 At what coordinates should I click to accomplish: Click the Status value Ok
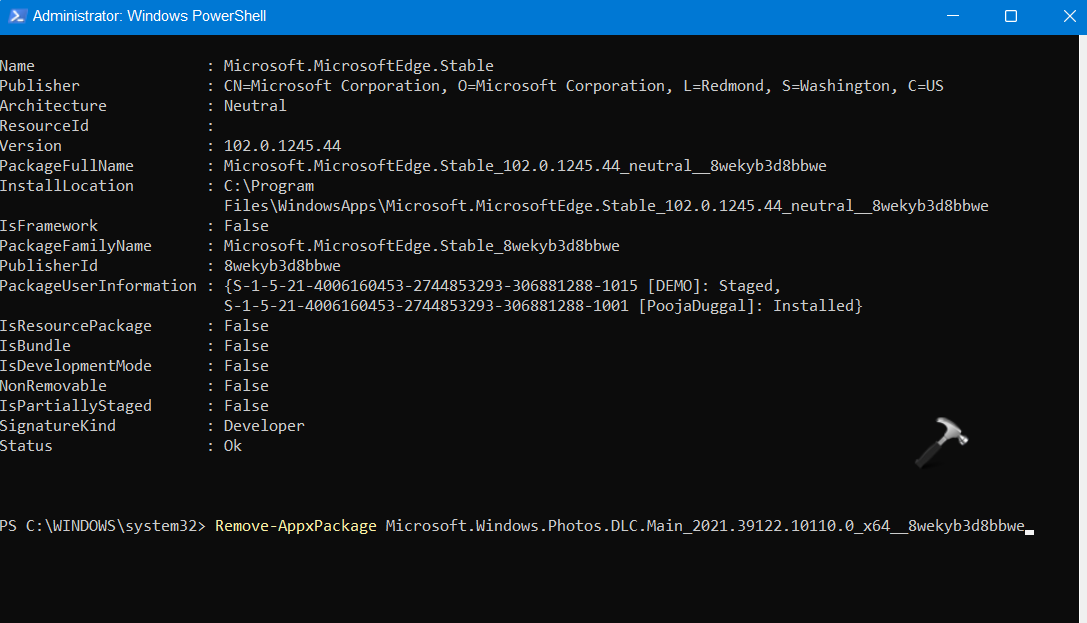[x=232, y=446]
